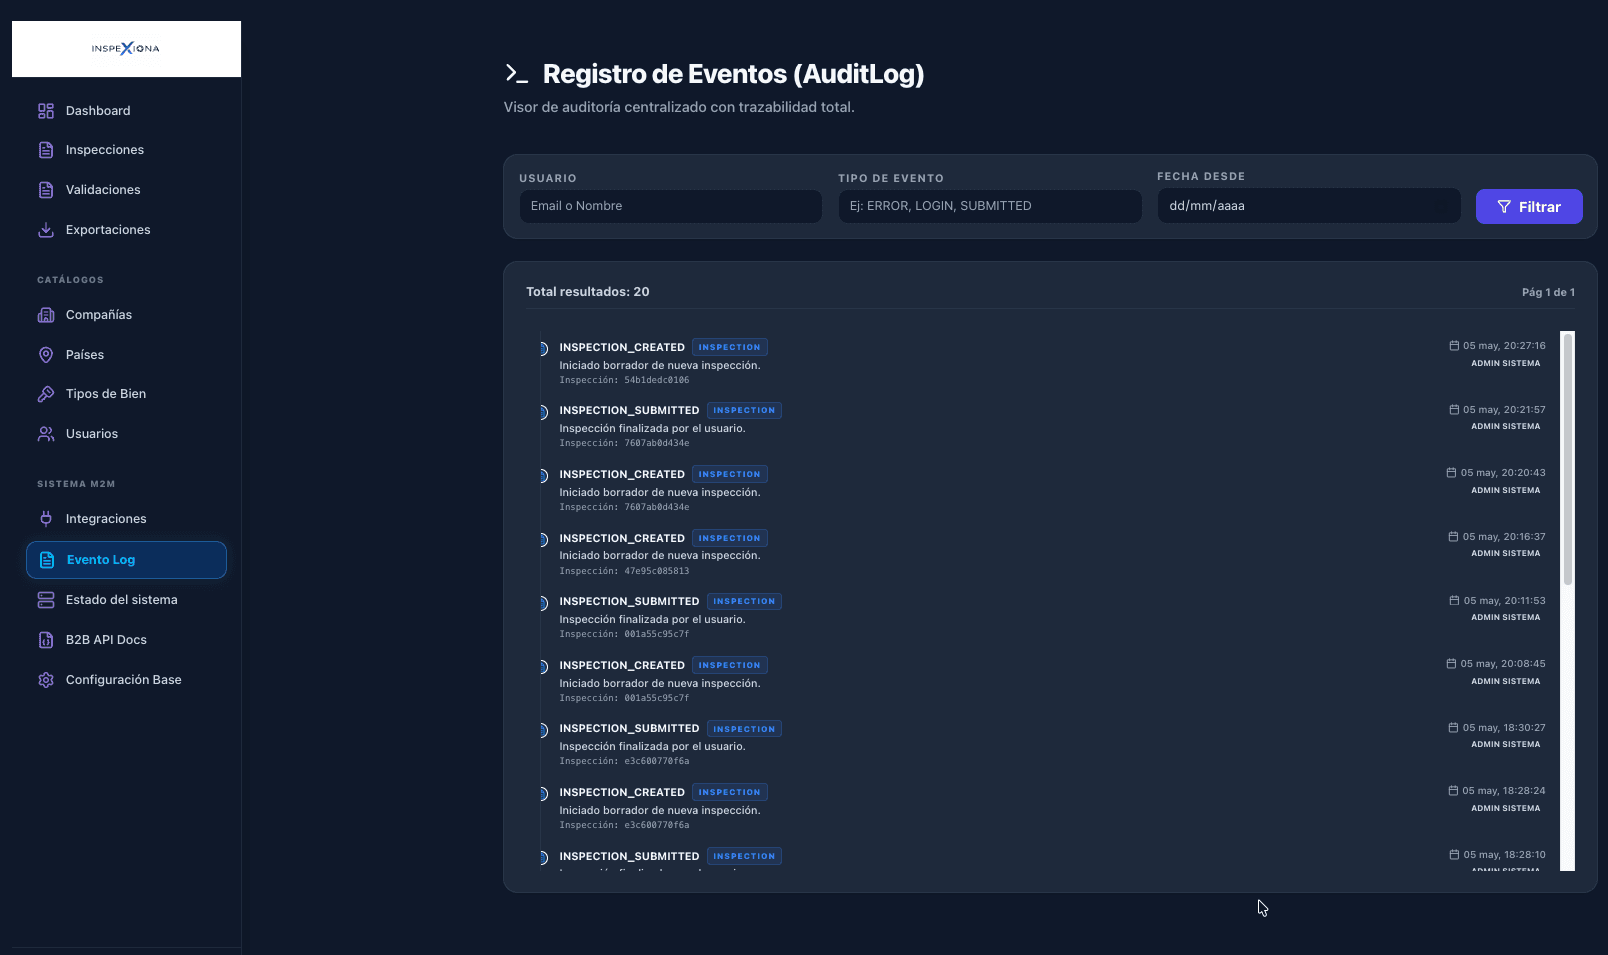This screenshot has height=955, width=1608.
Task: Click the 'Pág 1 de 1' indicator
Action: pos(1548,292)
